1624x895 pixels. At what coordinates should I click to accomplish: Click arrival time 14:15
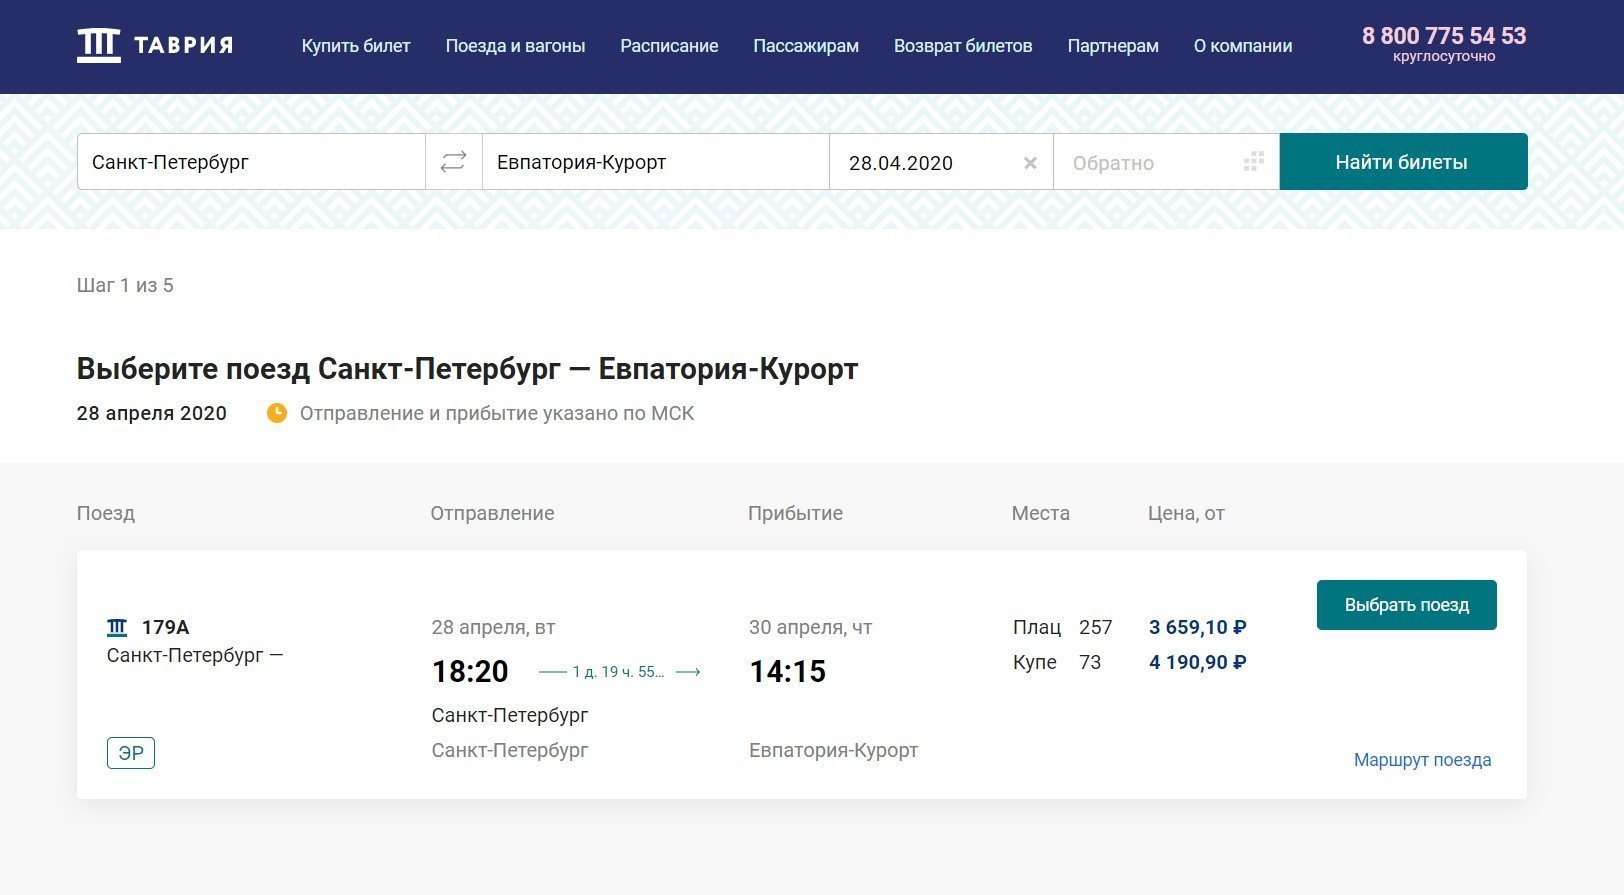pyautogui.click(x=788, y=671)
